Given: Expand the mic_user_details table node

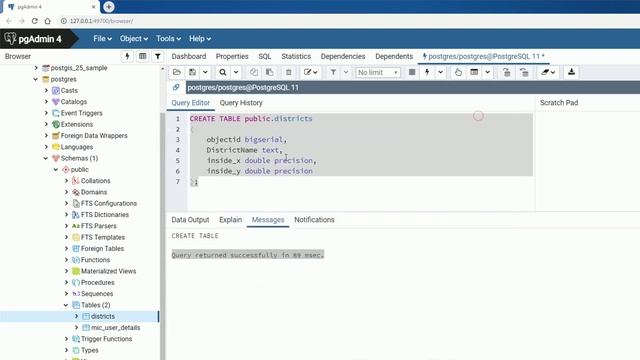Looking at the screenshot, I should [x=76, y=328].
